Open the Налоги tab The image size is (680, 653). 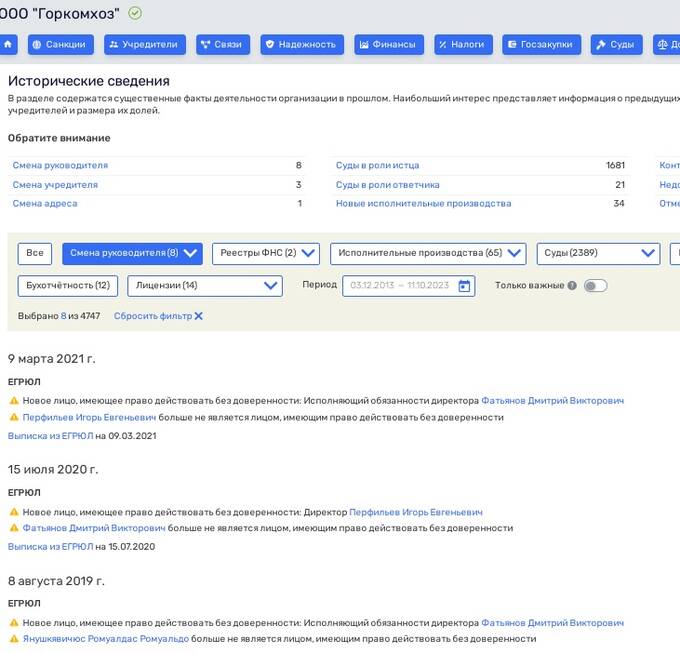pos(464,44)
